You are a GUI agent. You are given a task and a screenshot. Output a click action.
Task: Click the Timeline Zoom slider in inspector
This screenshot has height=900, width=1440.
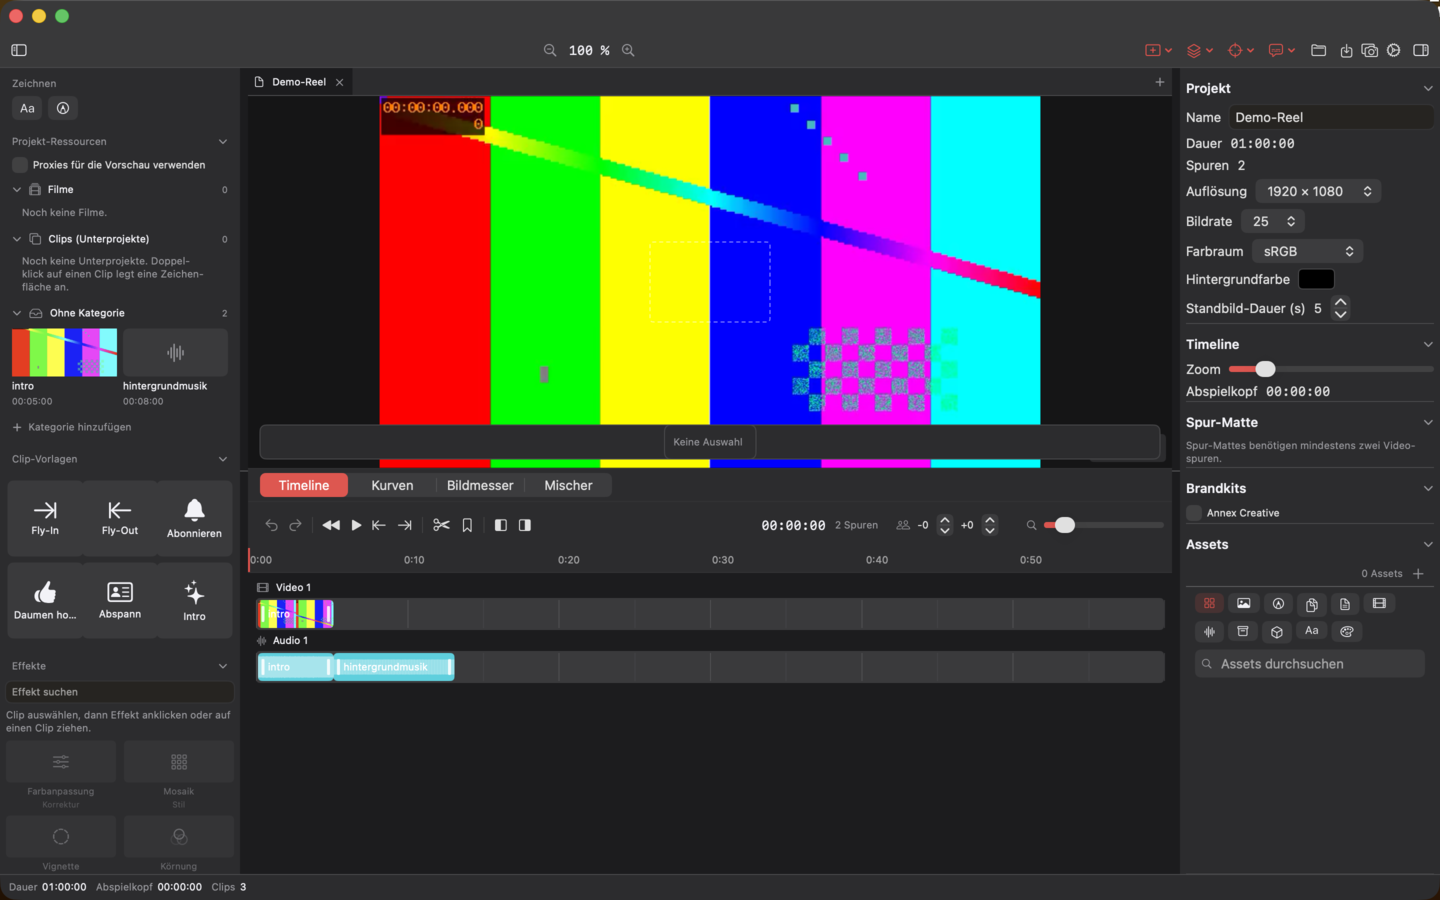pos(1331,369)
